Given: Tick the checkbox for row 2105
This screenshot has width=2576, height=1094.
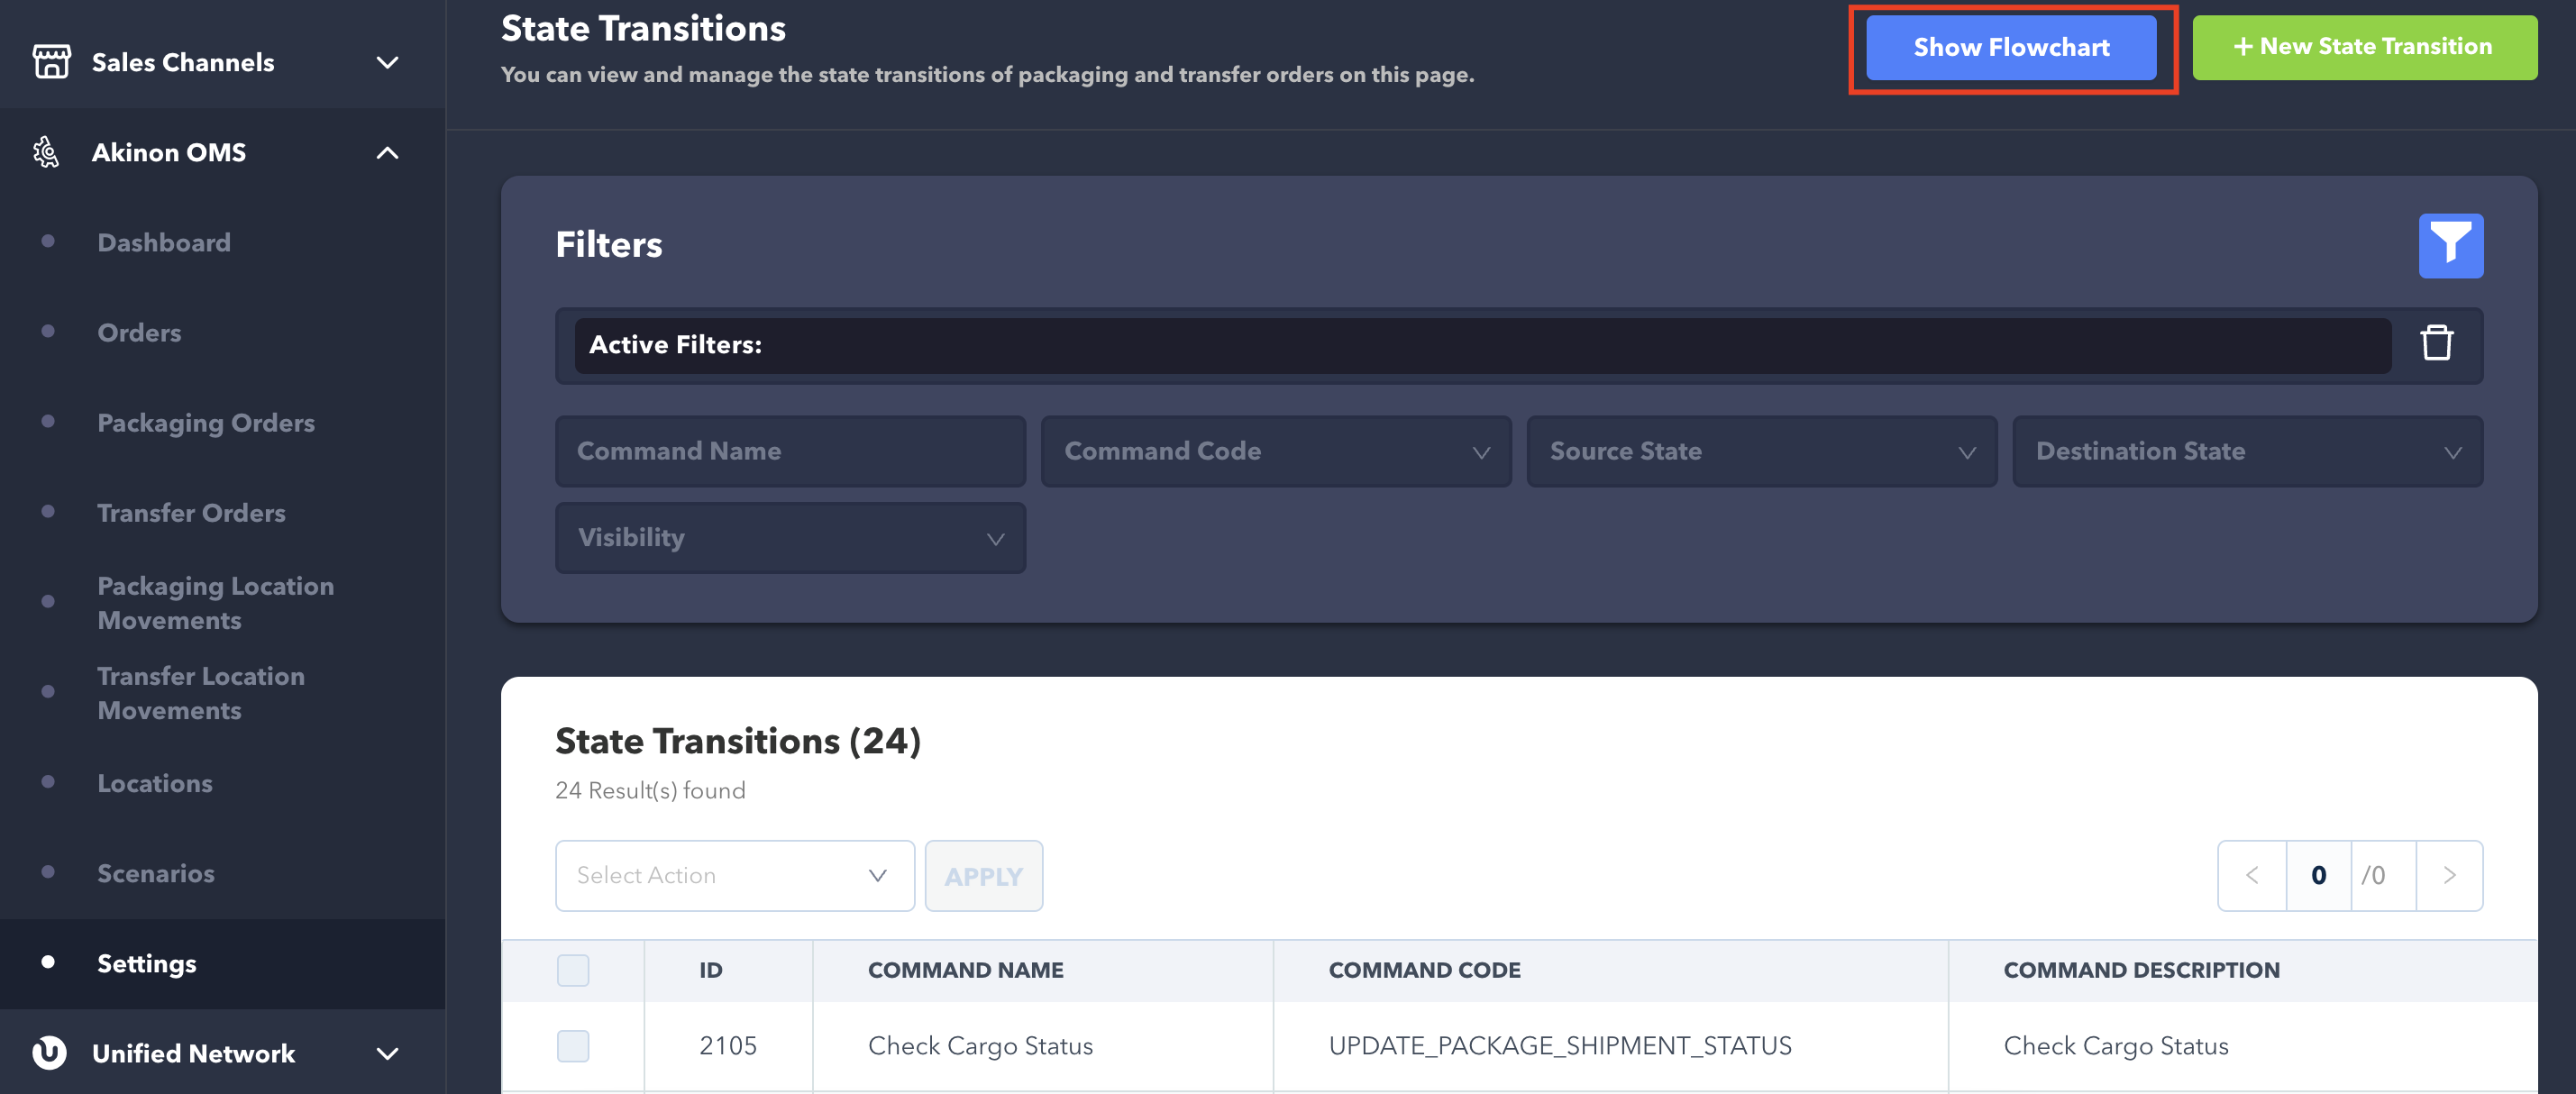Looking at the screenshot, I should 573,1046.
